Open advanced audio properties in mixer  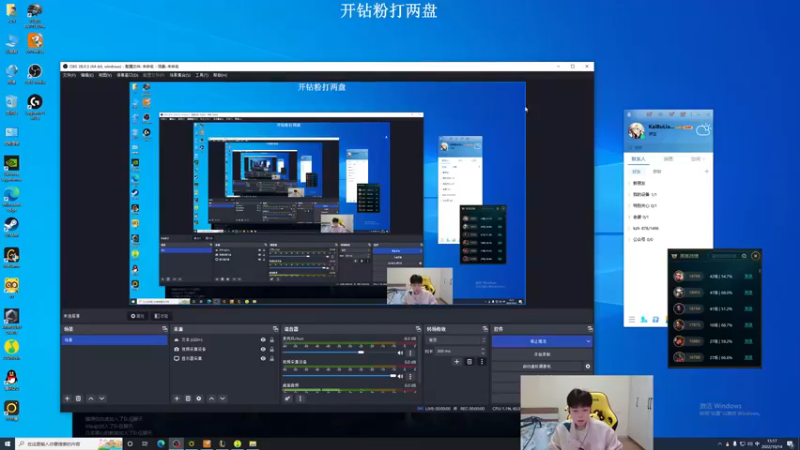click(x=288, y=398)
